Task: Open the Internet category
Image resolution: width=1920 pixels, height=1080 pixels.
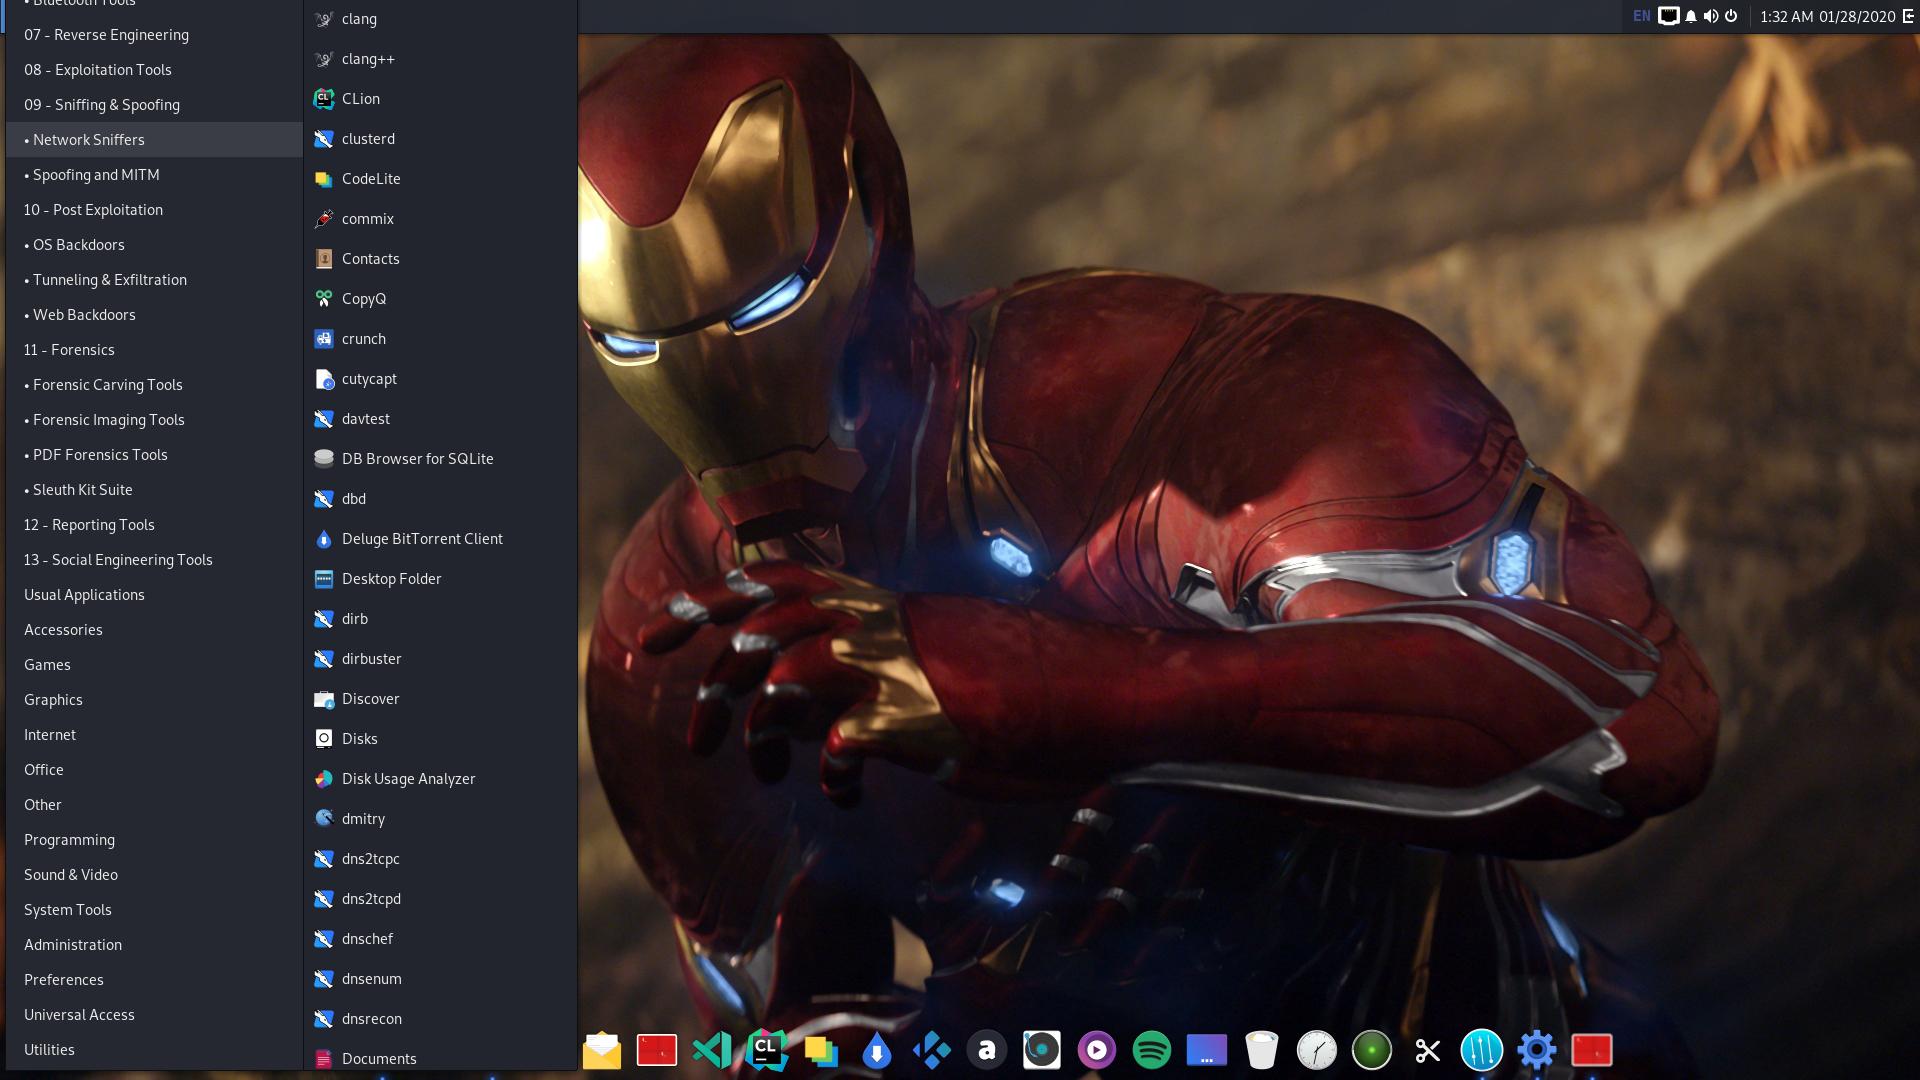Action: tap(154, 735)
